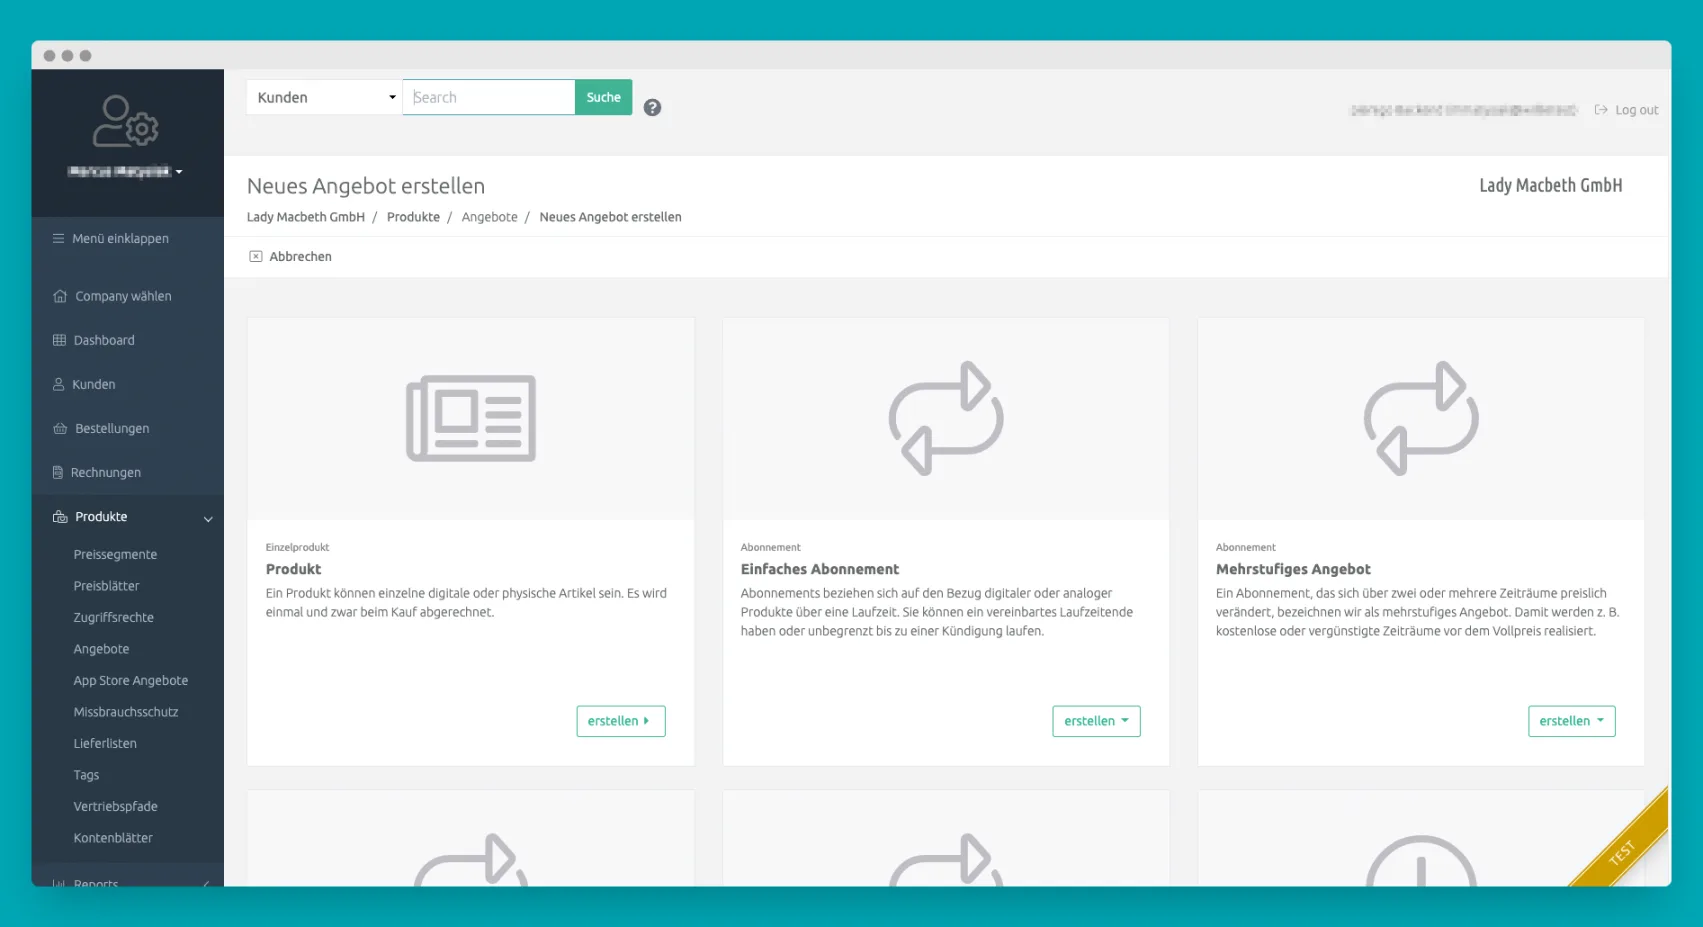Open Rechnungen
The height and width of the screenshot is (927, 1703).
click(x=106, y=473)
